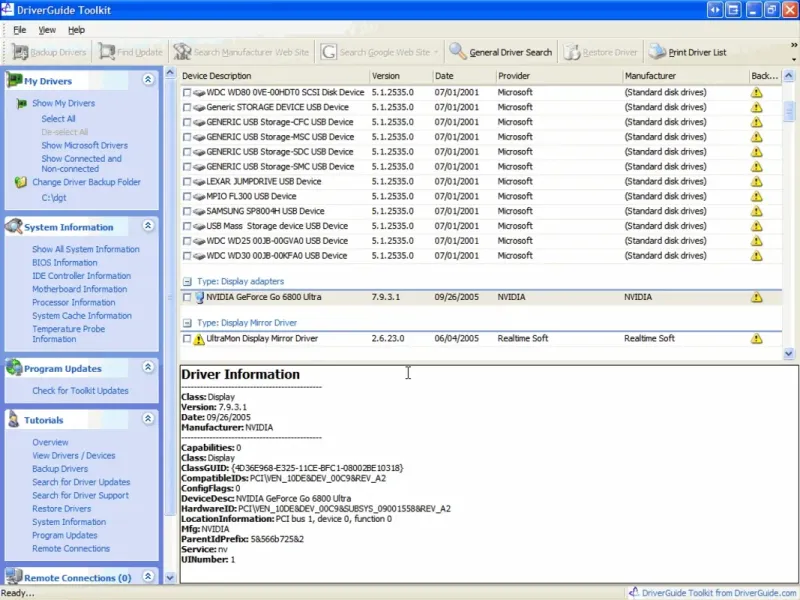Click the sidebar scroll up arrow
800x600 pixels.
pyautogui.click(x=170, y=73)
